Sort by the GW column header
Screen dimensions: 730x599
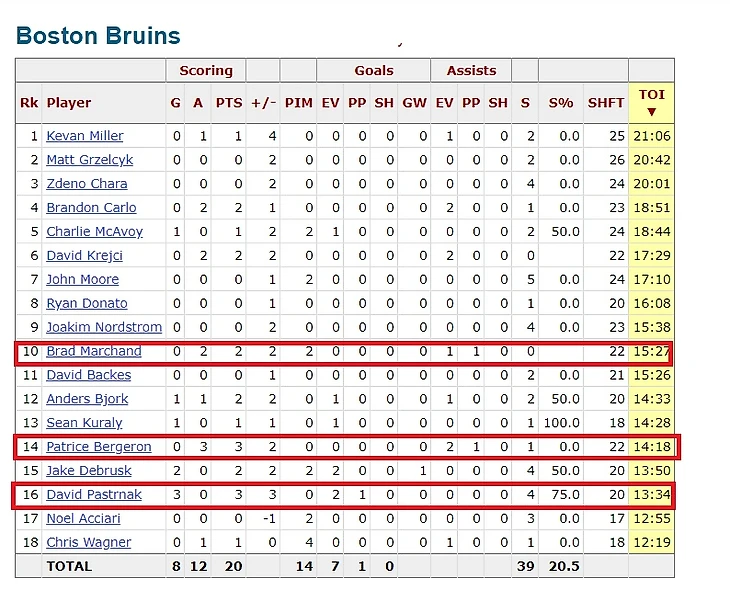[x=415, y=102]
